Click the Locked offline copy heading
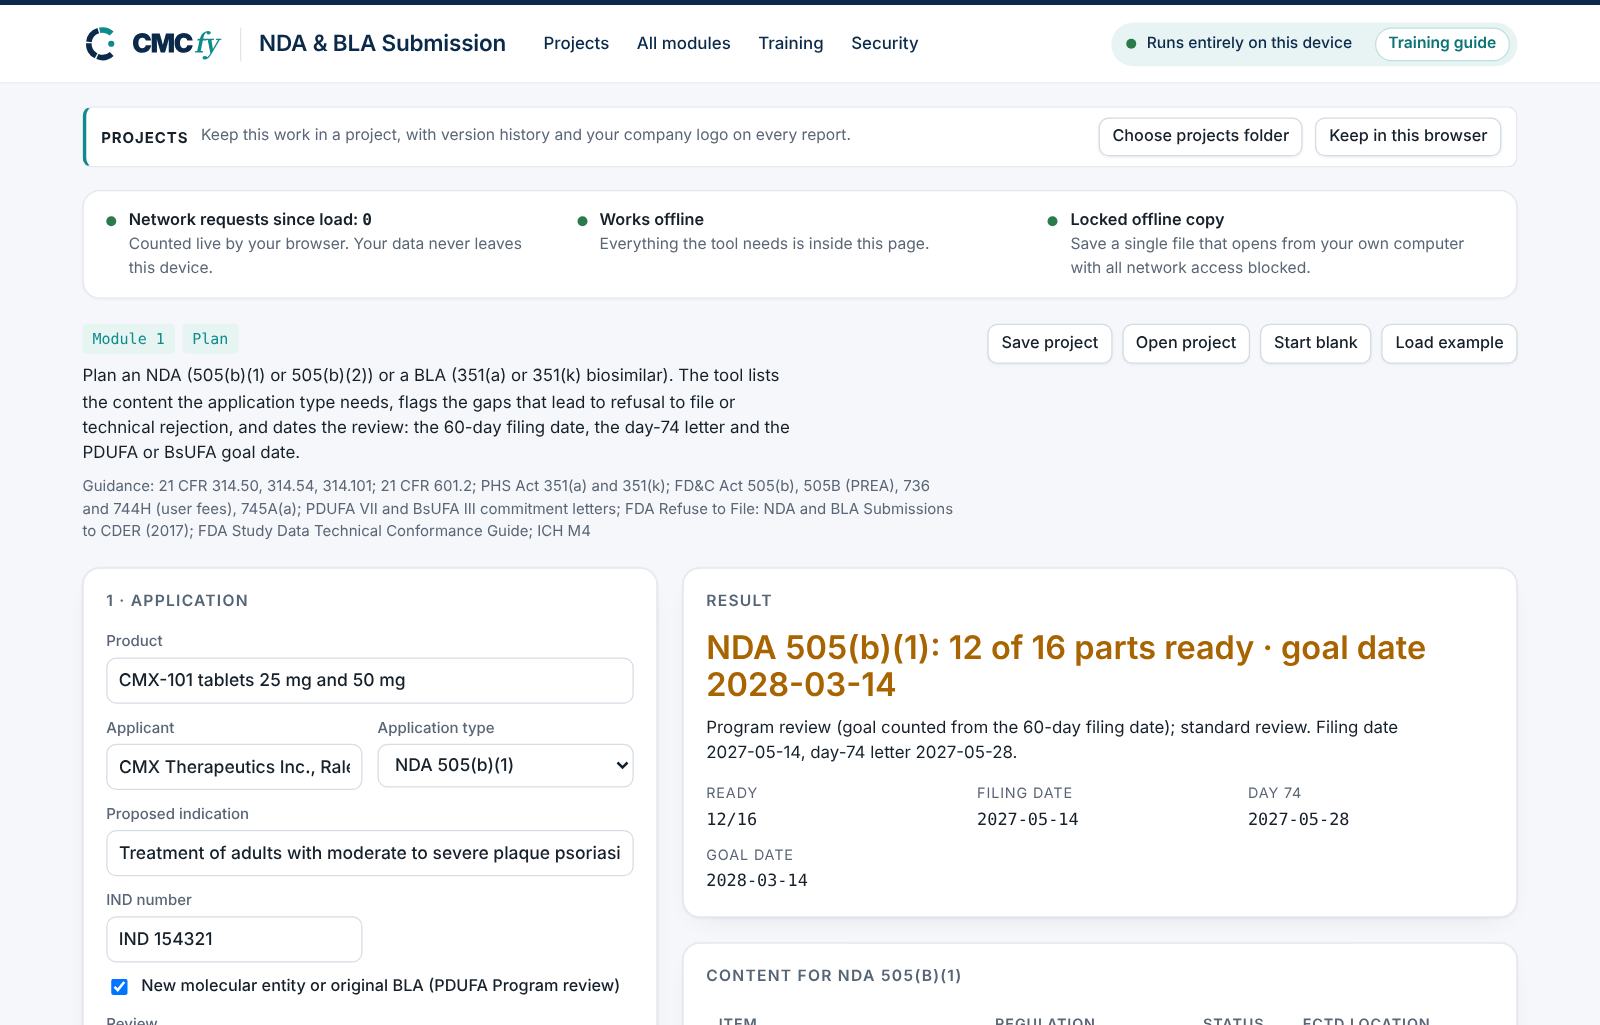1600x1025 pixels. tap(1147, 219)
